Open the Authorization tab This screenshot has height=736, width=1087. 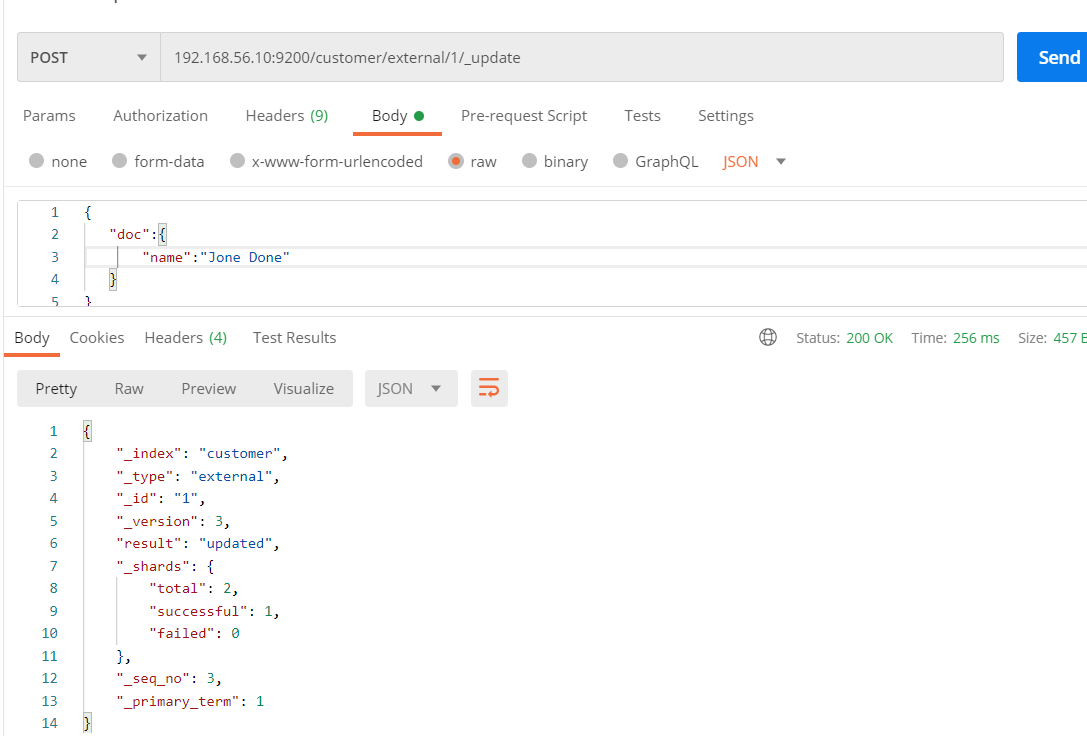point(160,116)
